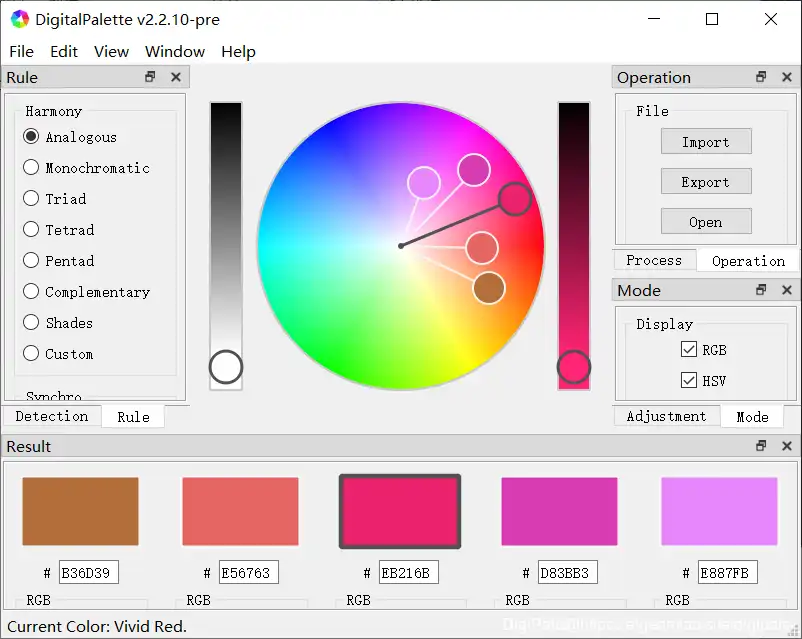Open the Edit menu

(64, 51)
